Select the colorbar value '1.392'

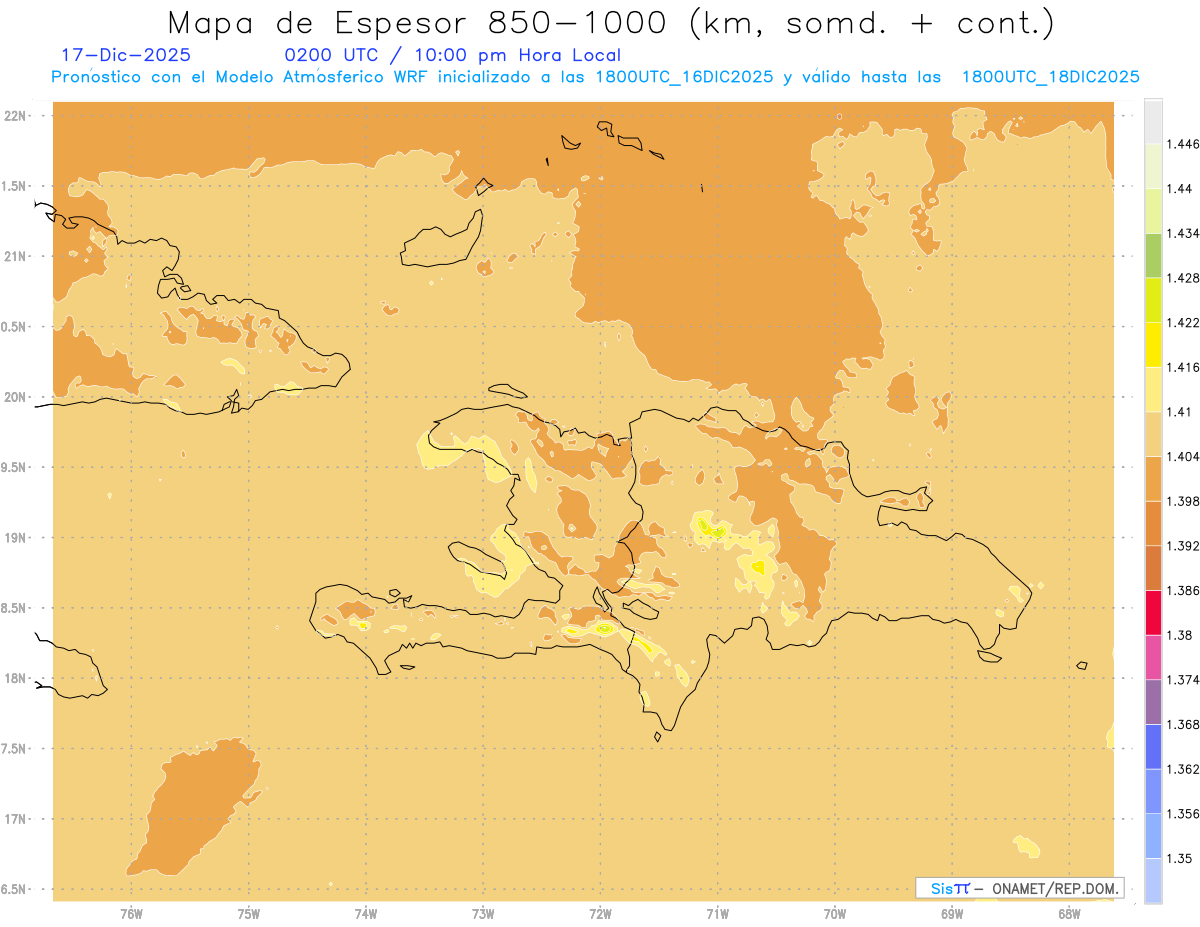tap(1183, 546)
